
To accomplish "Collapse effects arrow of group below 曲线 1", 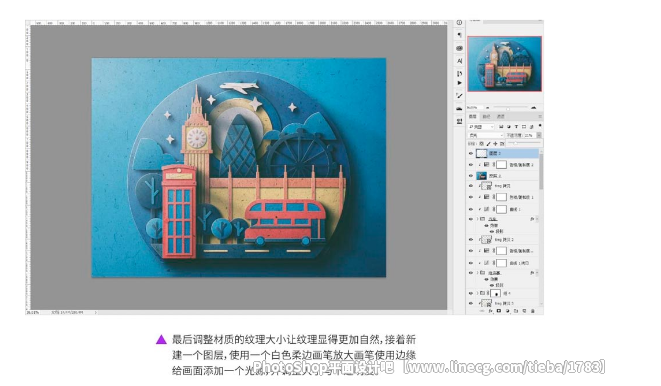I will click(537, 219).
